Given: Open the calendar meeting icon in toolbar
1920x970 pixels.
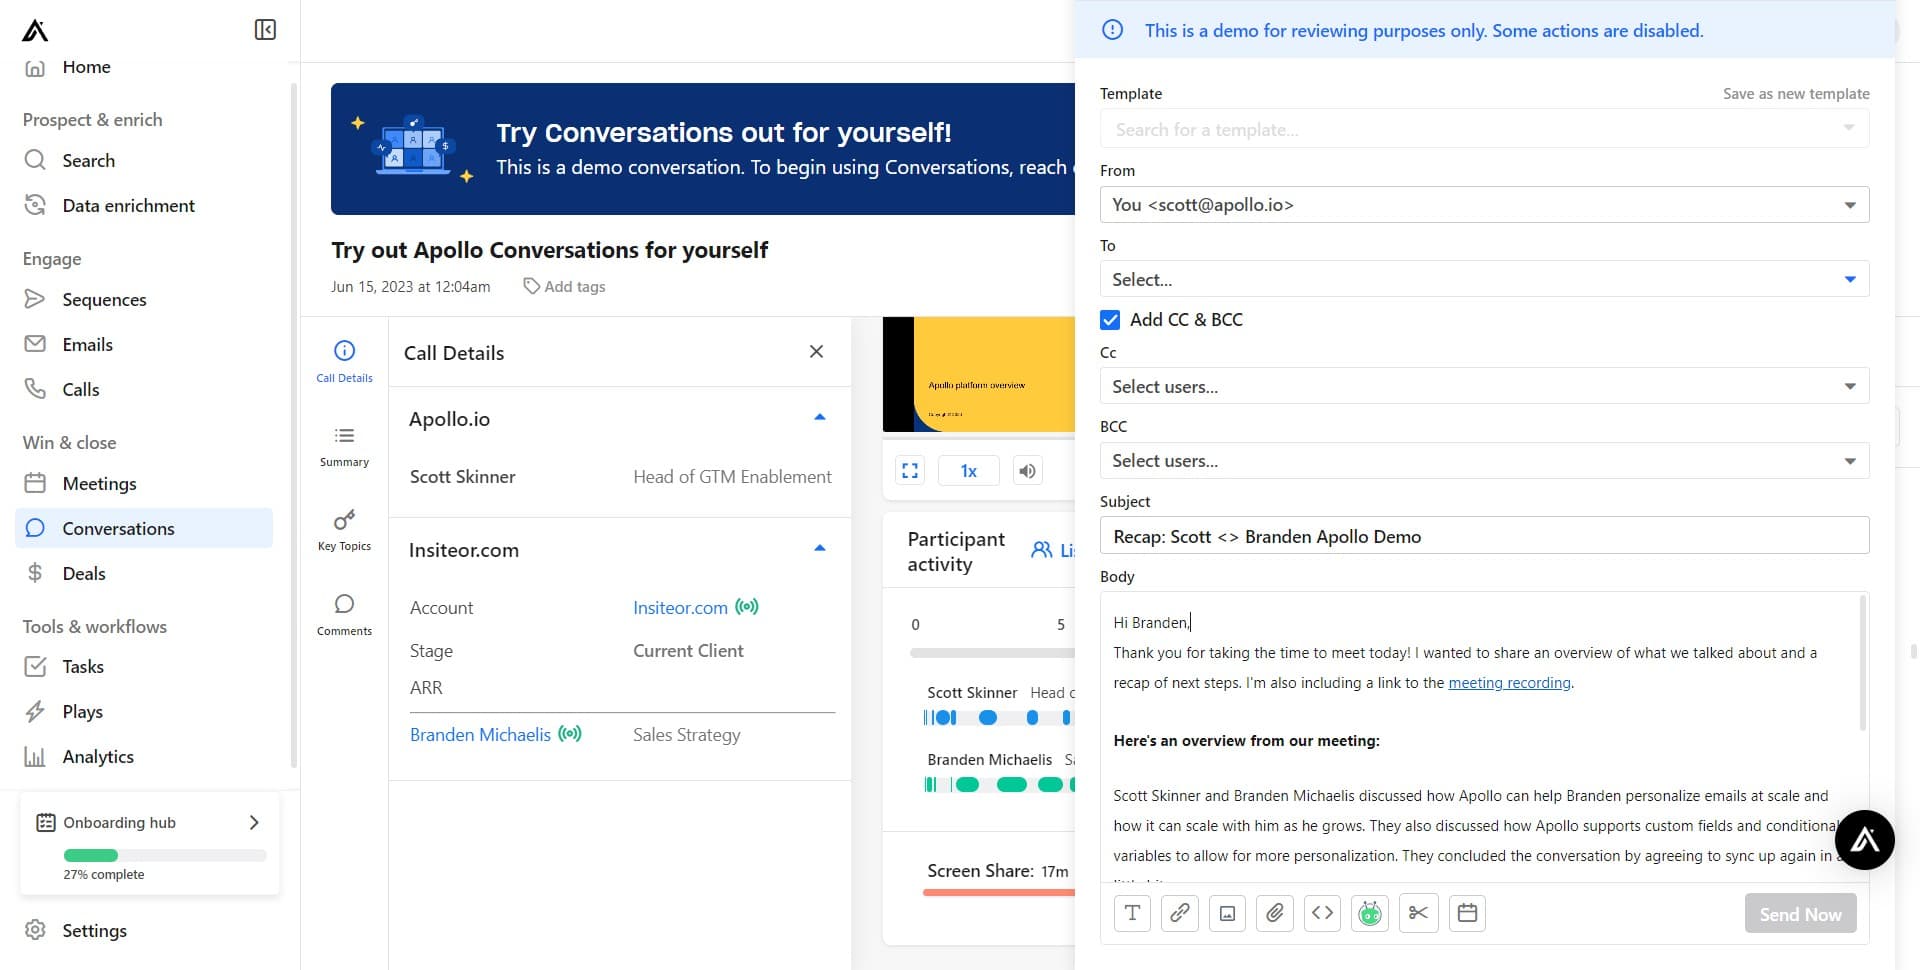Looking at the screenshot, I should click(1467, 913).
